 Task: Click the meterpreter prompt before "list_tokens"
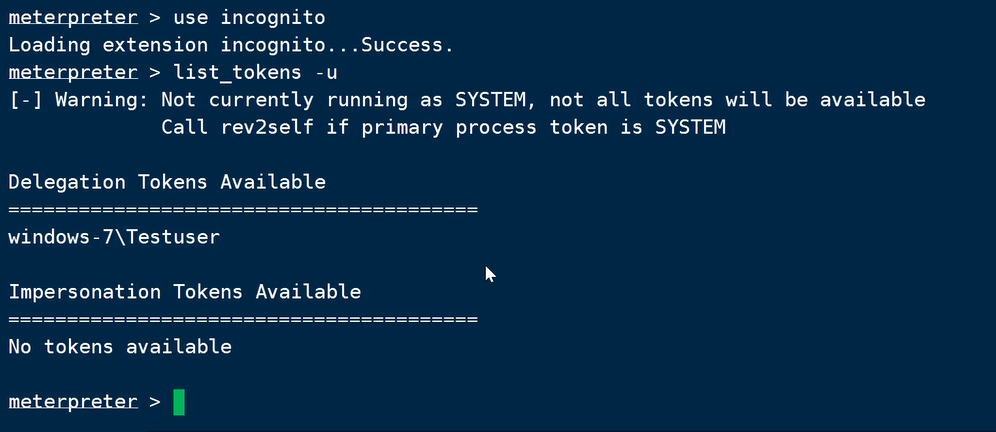point(73,72)
